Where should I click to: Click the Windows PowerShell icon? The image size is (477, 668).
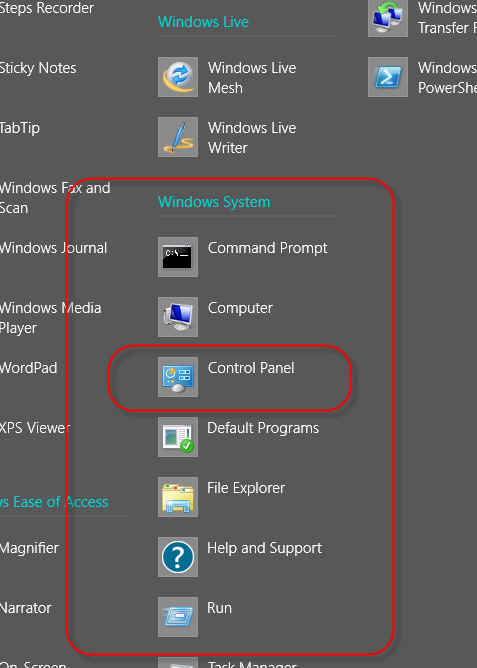coord(388,77)
